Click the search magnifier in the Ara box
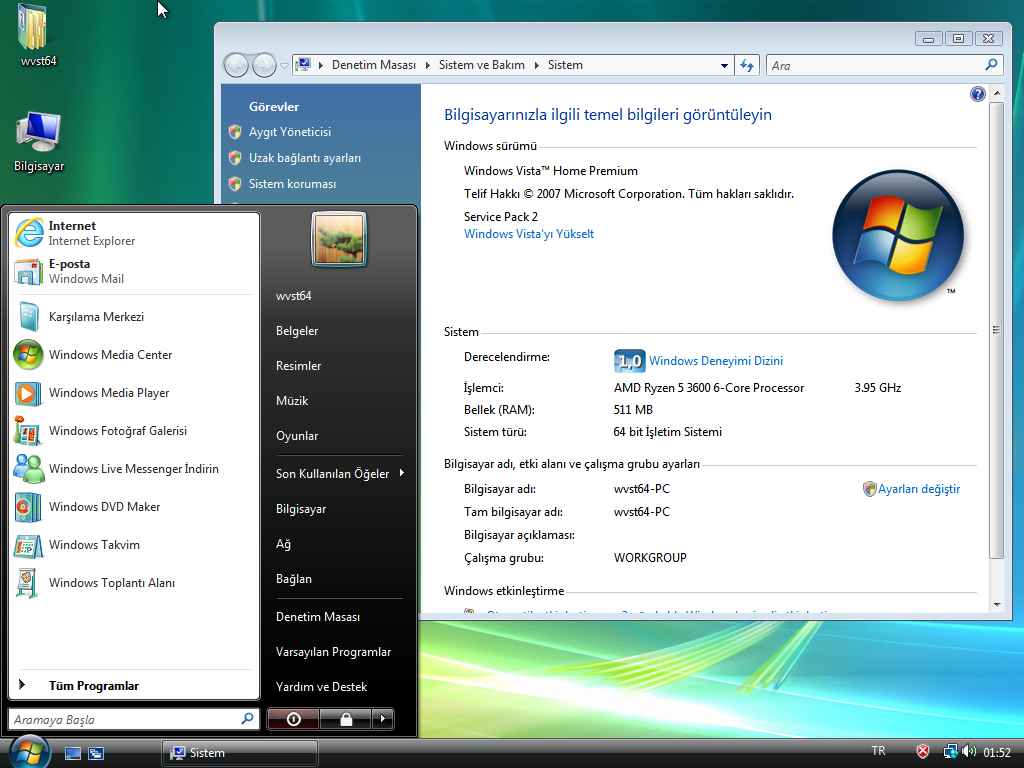The height and width of the screenshot is (768, 1024). tap(991, 65)
